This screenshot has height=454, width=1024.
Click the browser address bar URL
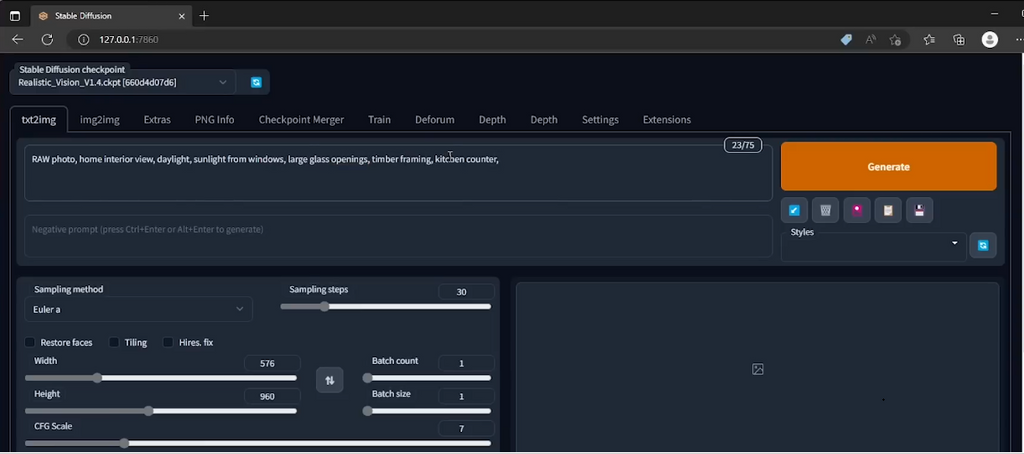pyautogui.click(x=129, y=40)
